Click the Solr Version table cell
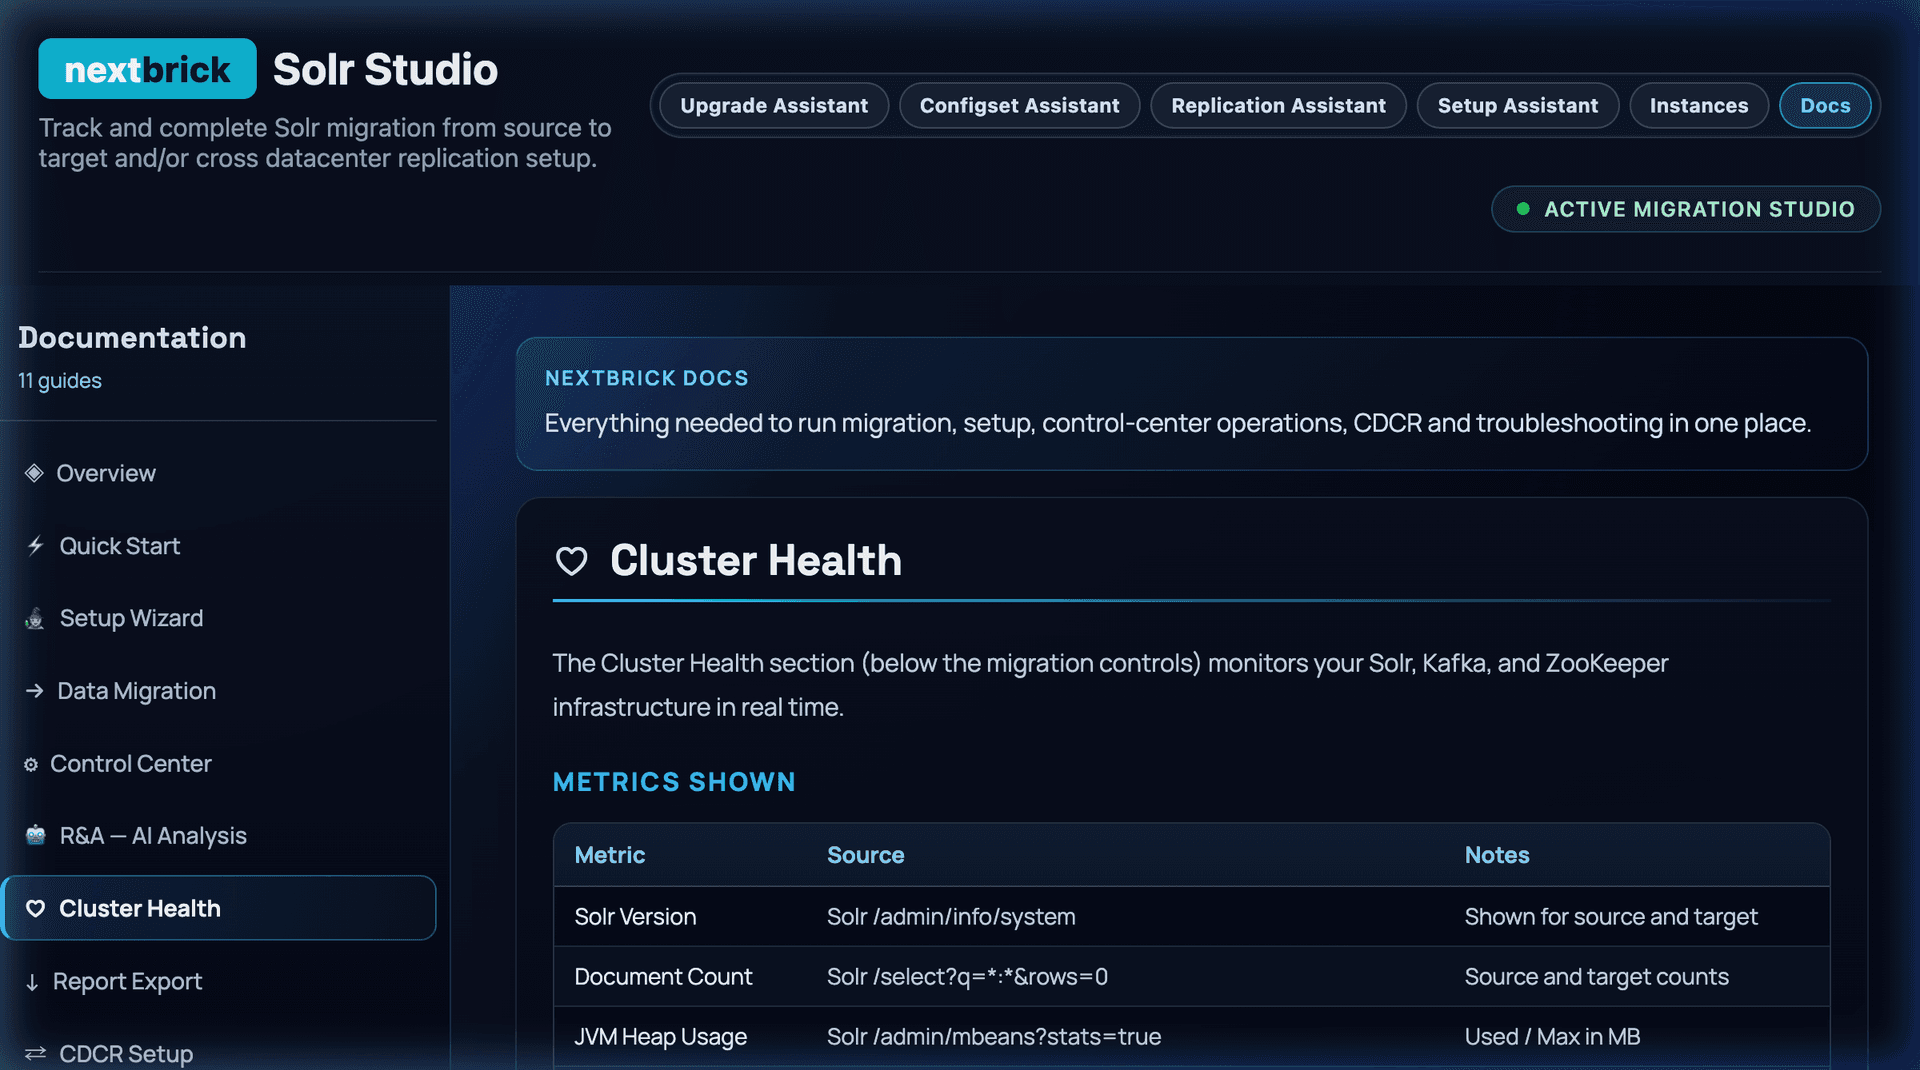 point(635,917)
